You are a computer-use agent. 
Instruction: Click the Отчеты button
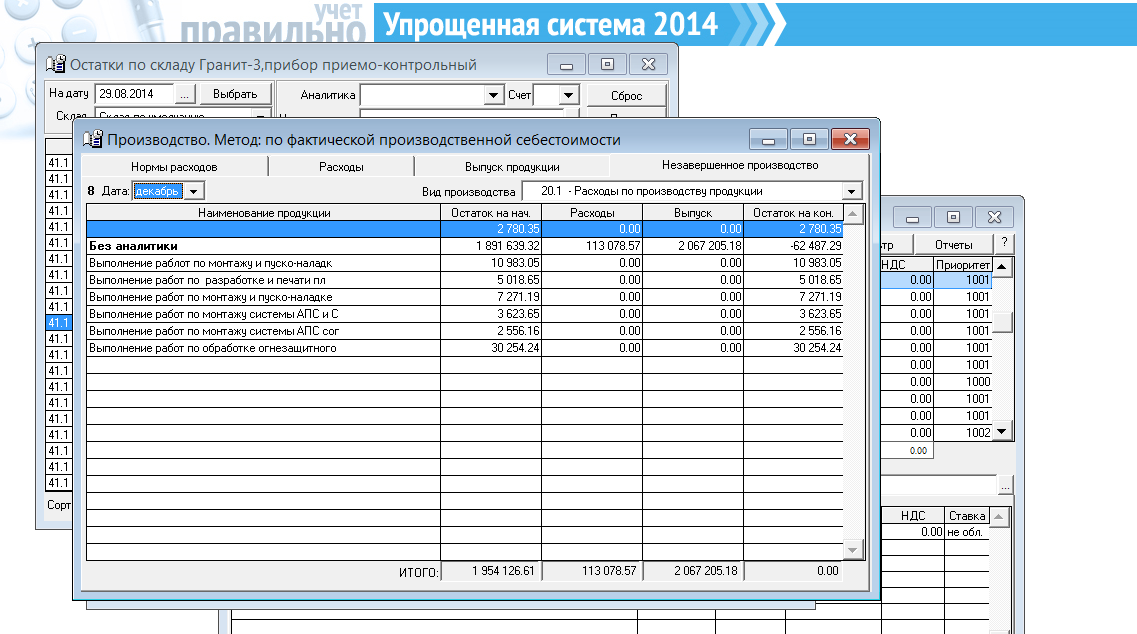(x=953, y=245)
